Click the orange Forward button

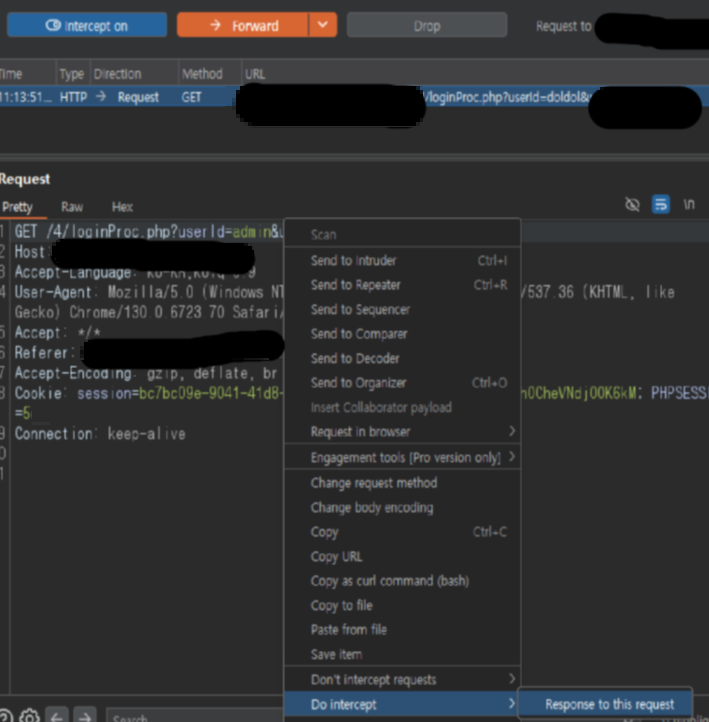tap(243, 25)
